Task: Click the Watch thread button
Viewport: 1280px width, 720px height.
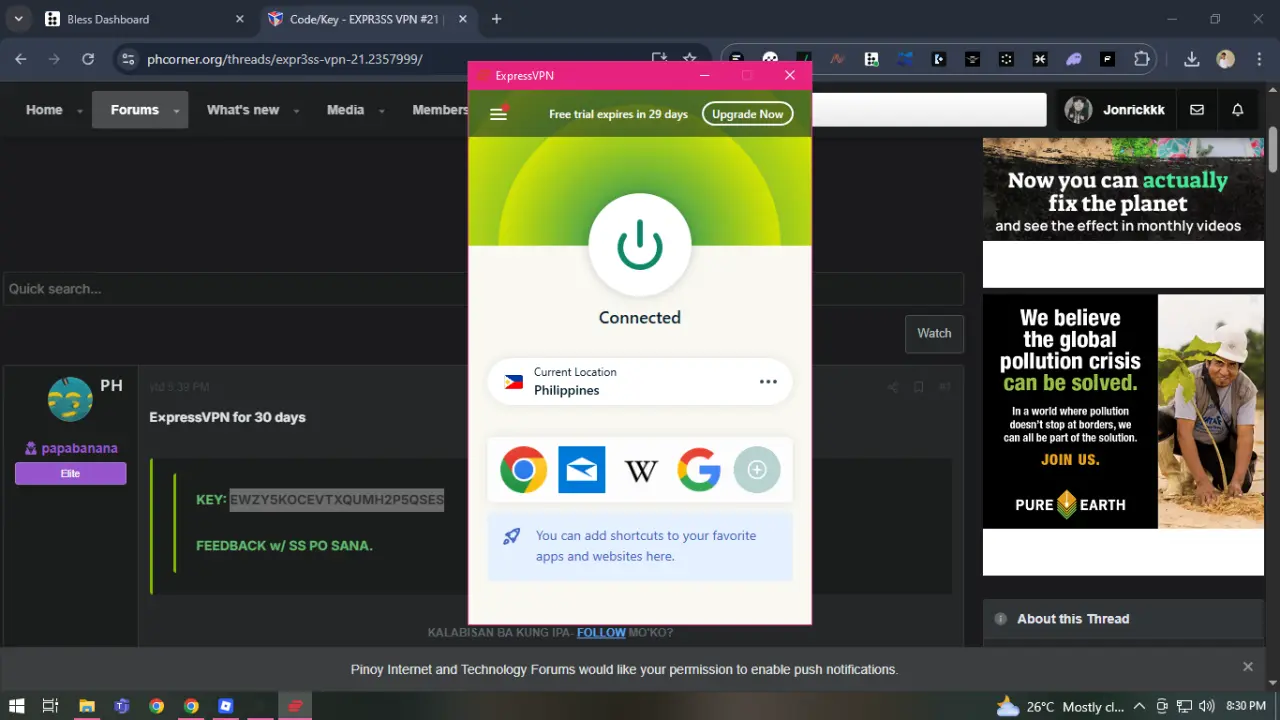Action: coord(934,333)
